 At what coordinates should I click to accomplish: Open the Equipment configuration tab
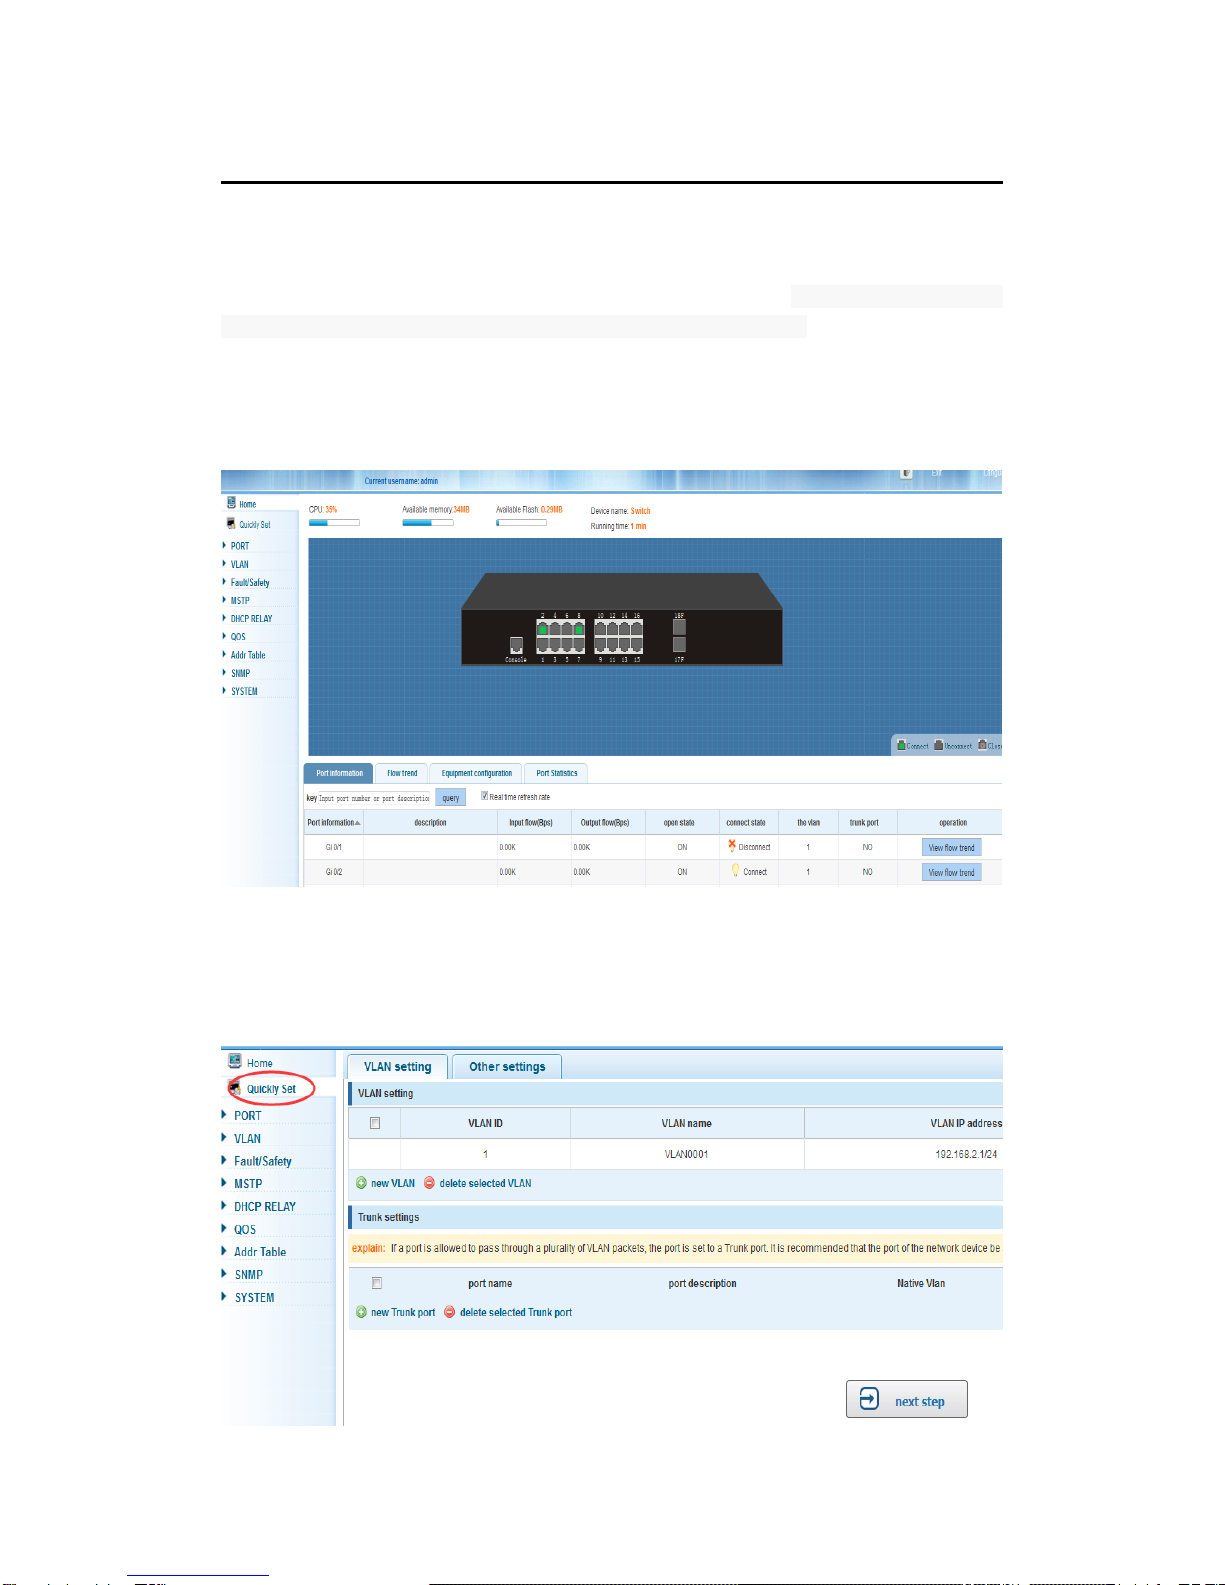476,773
